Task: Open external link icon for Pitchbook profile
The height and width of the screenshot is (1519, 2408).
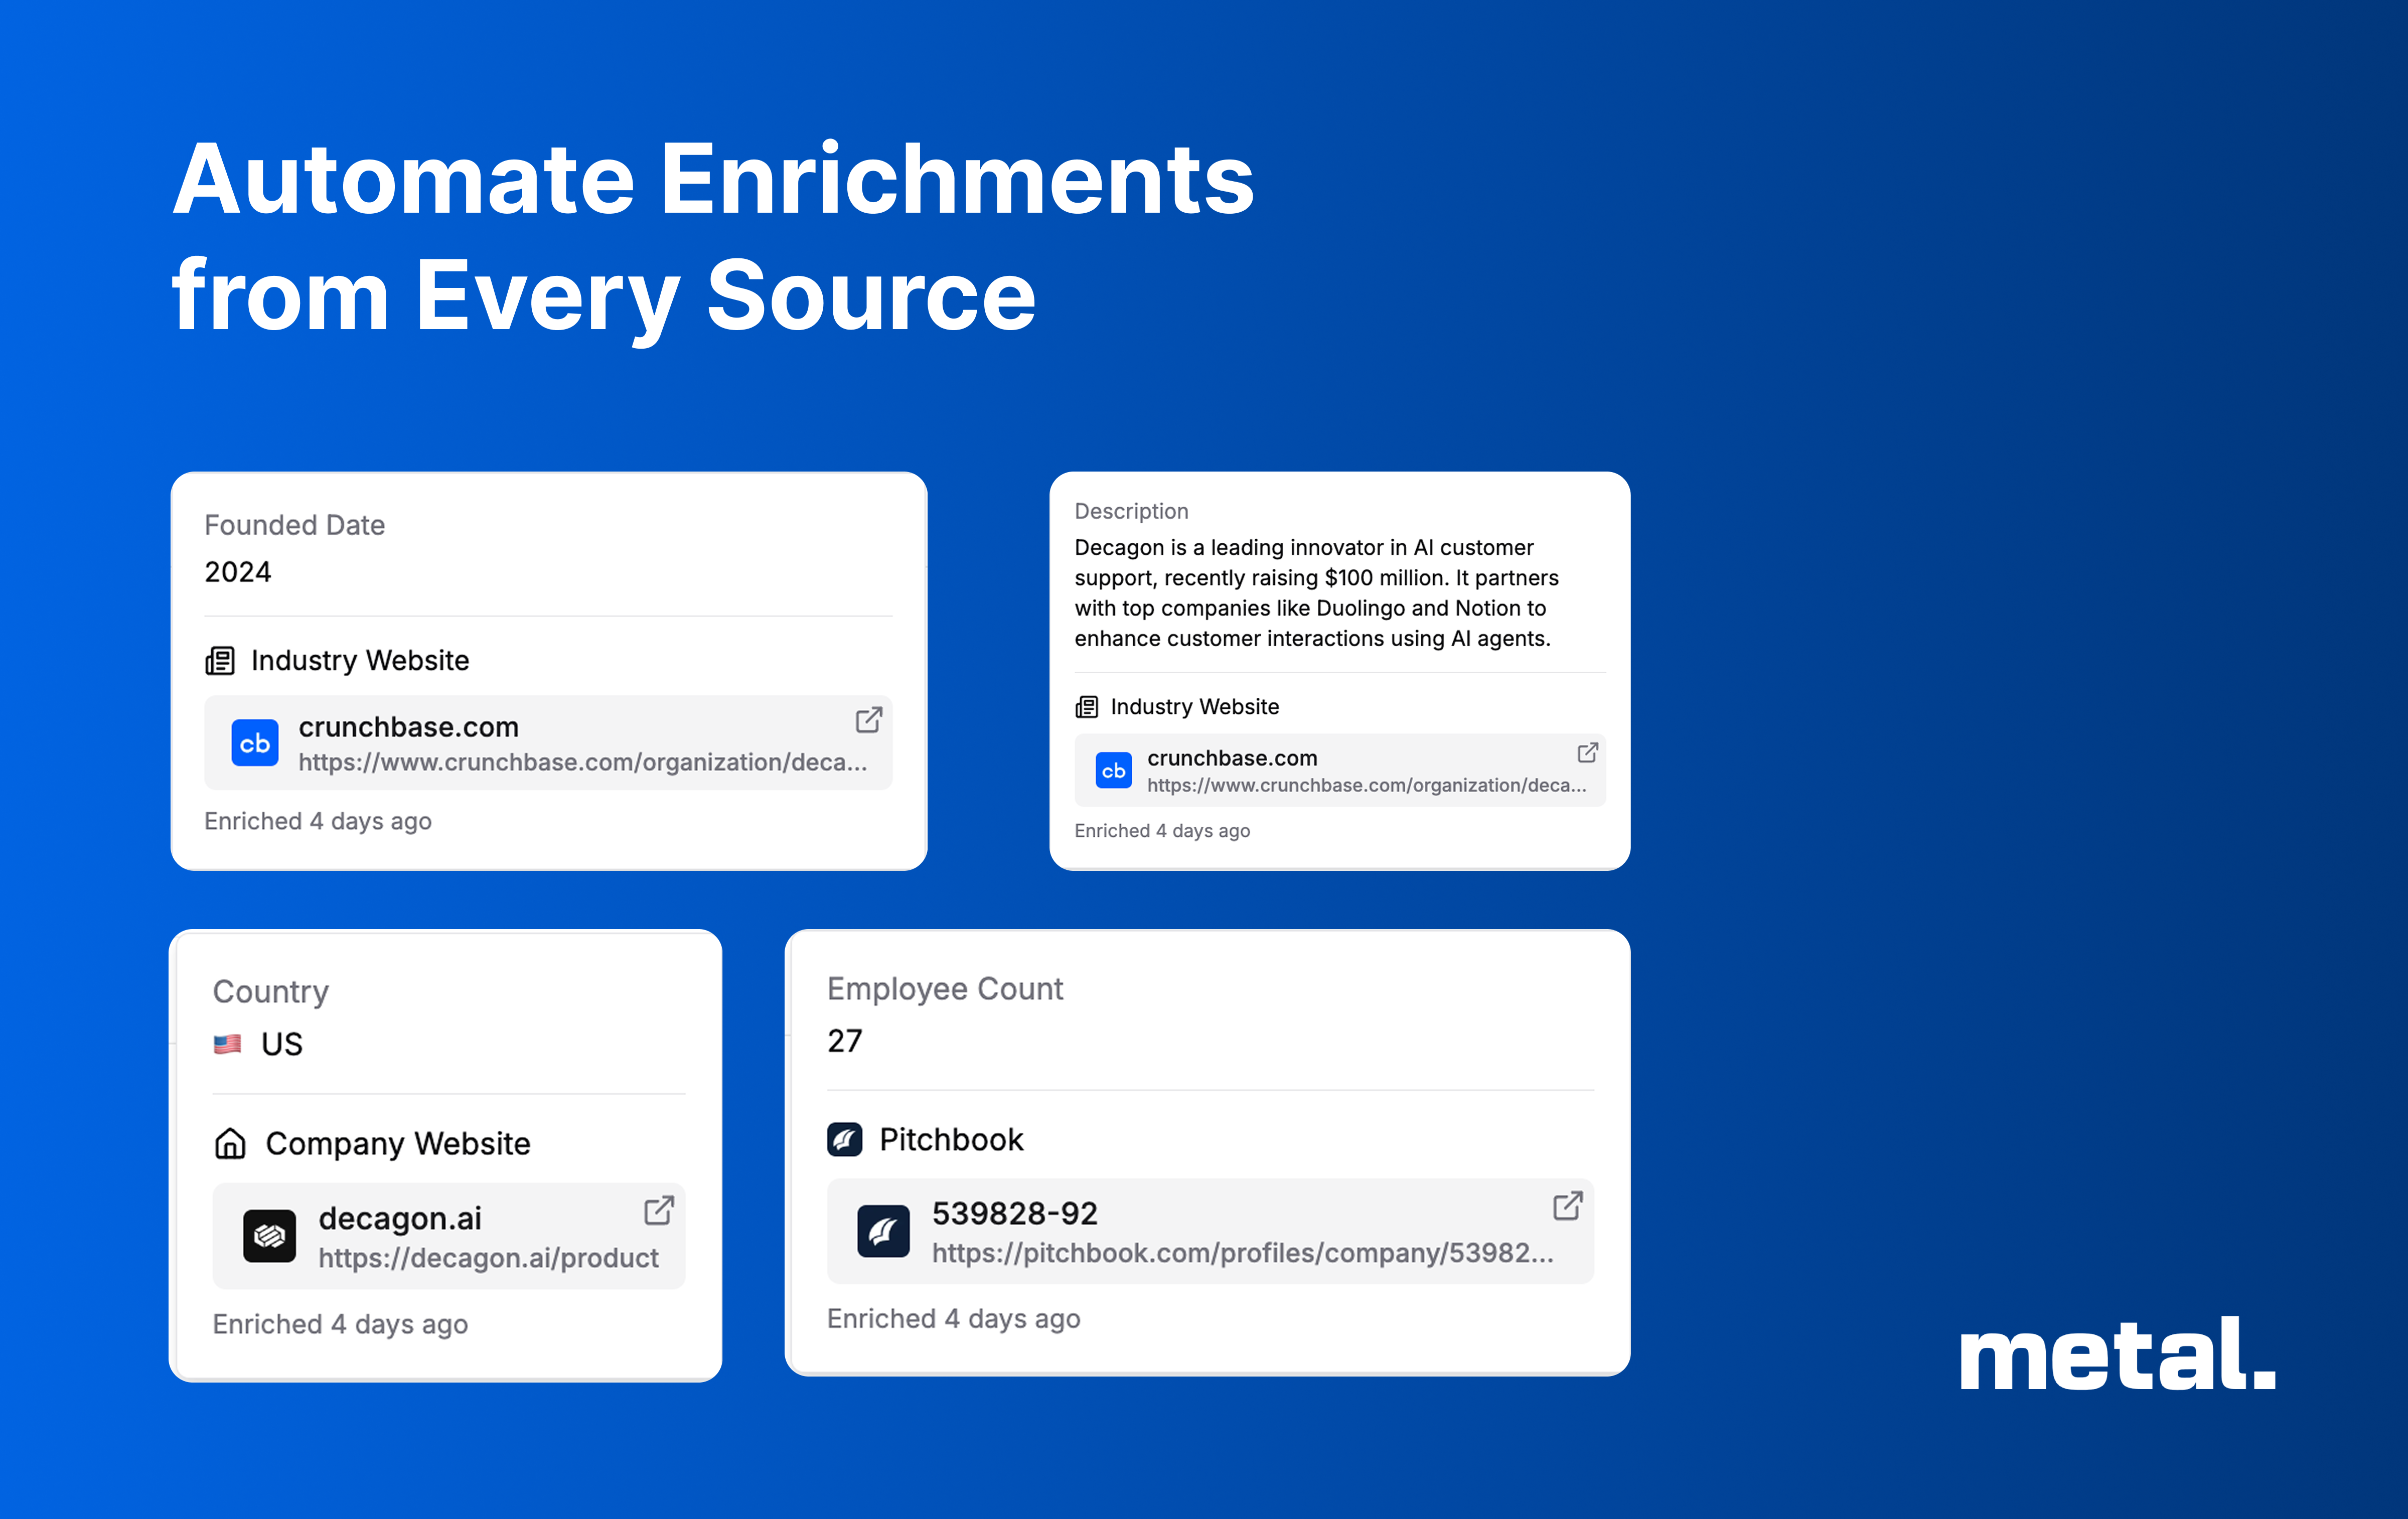Action: pyautogui.click(x=1567, y=1206)
